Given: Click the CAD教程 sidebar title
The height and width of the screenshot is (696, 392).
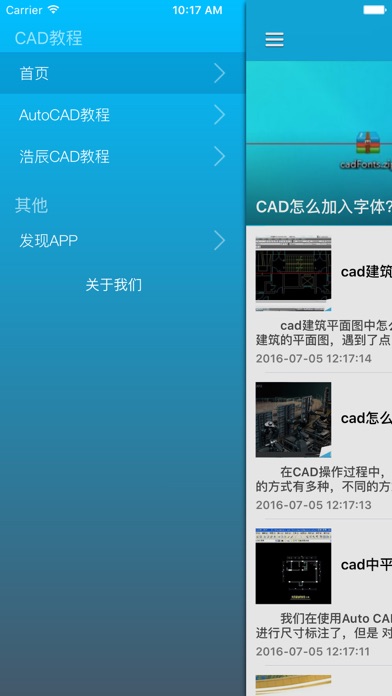Looking at the screenshot, I should pos(49,38).
